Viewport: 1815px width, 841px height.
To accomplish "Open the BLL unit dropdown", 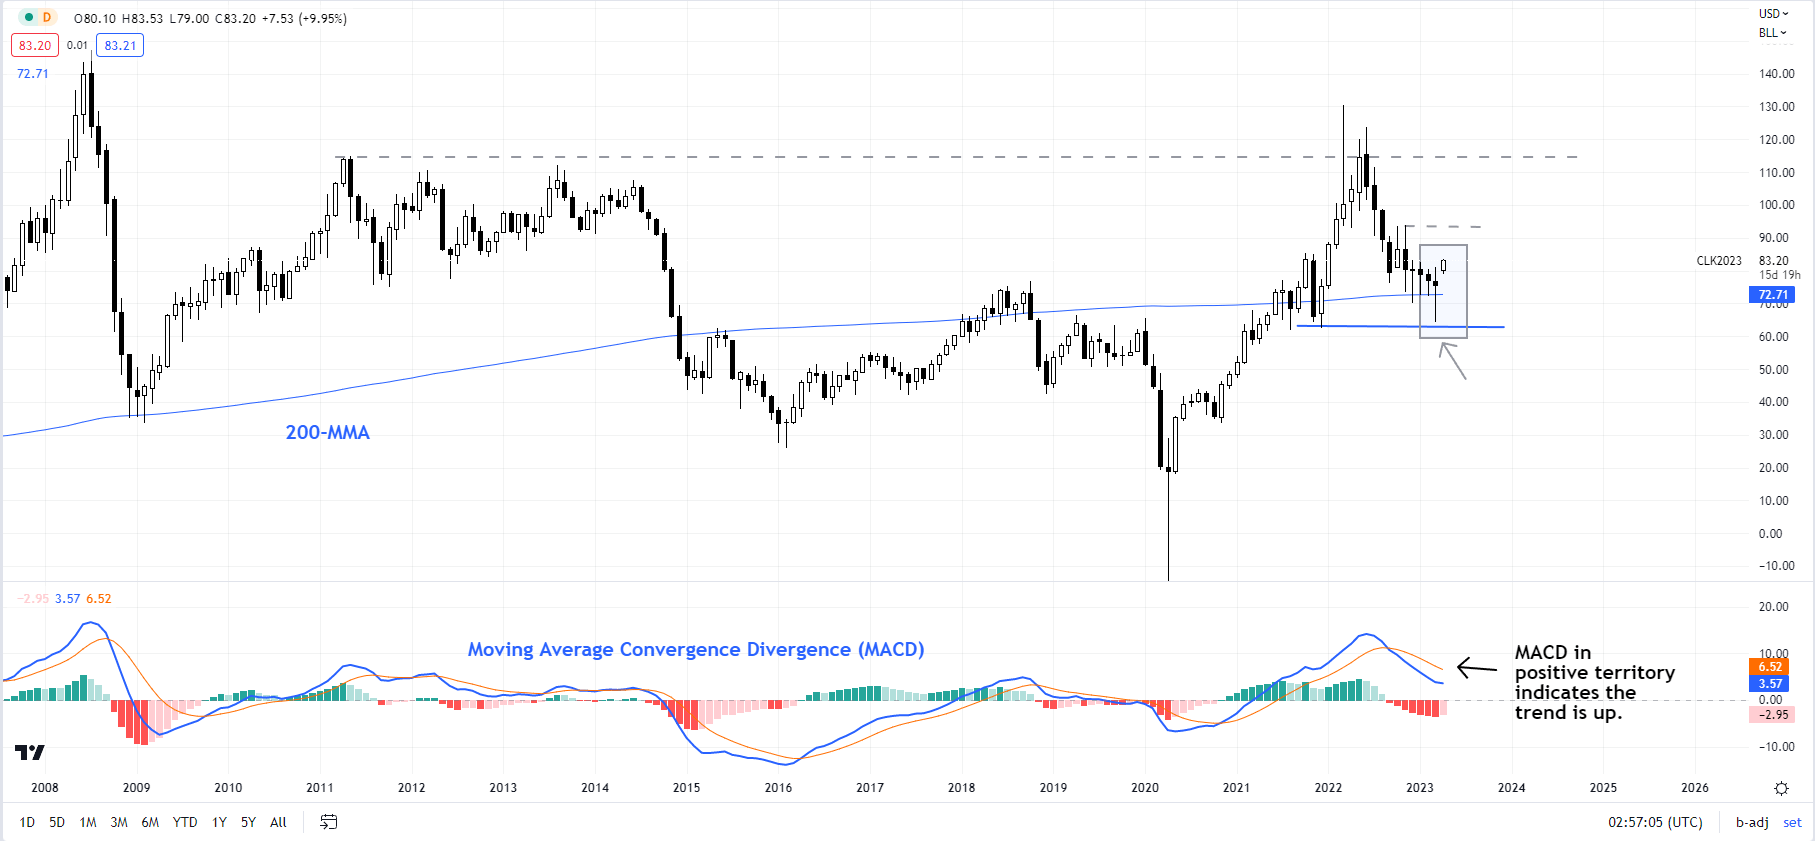I will tap(1772, 33).
